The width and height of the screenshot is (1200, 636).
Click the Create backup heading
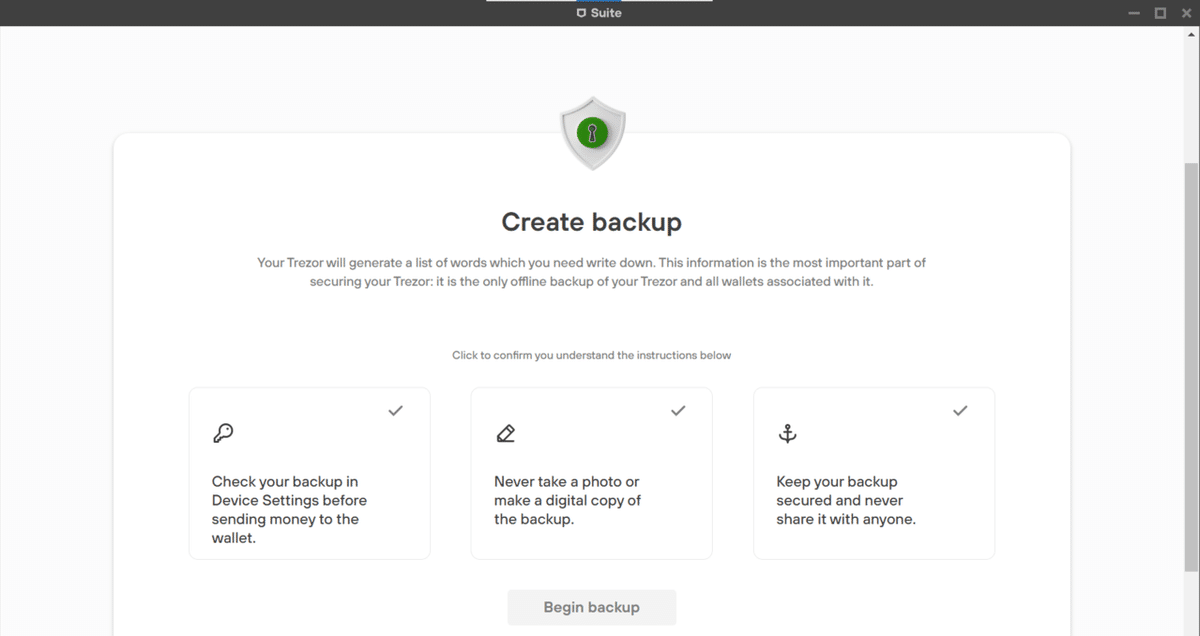(x=591, y=221)
